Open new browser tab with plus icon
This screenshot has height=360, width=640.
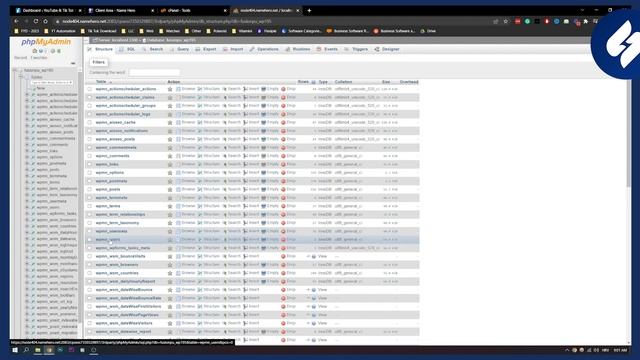309,11
